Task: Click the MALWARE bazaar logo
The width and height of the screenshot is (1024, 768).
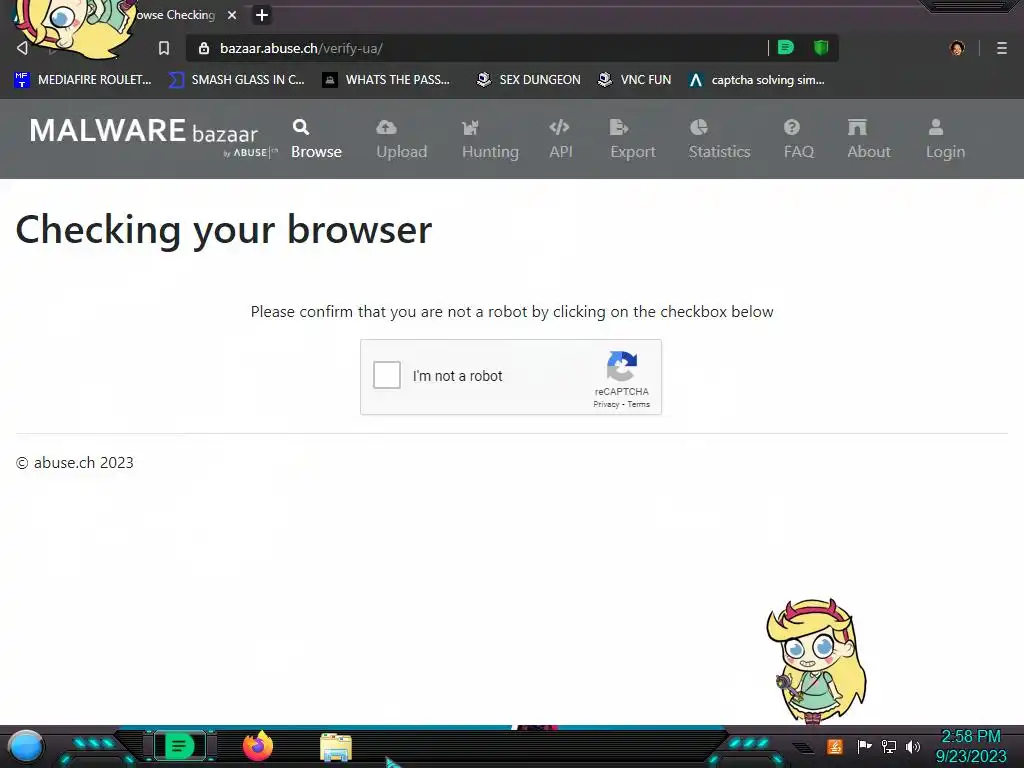Action: coord(152,136)
